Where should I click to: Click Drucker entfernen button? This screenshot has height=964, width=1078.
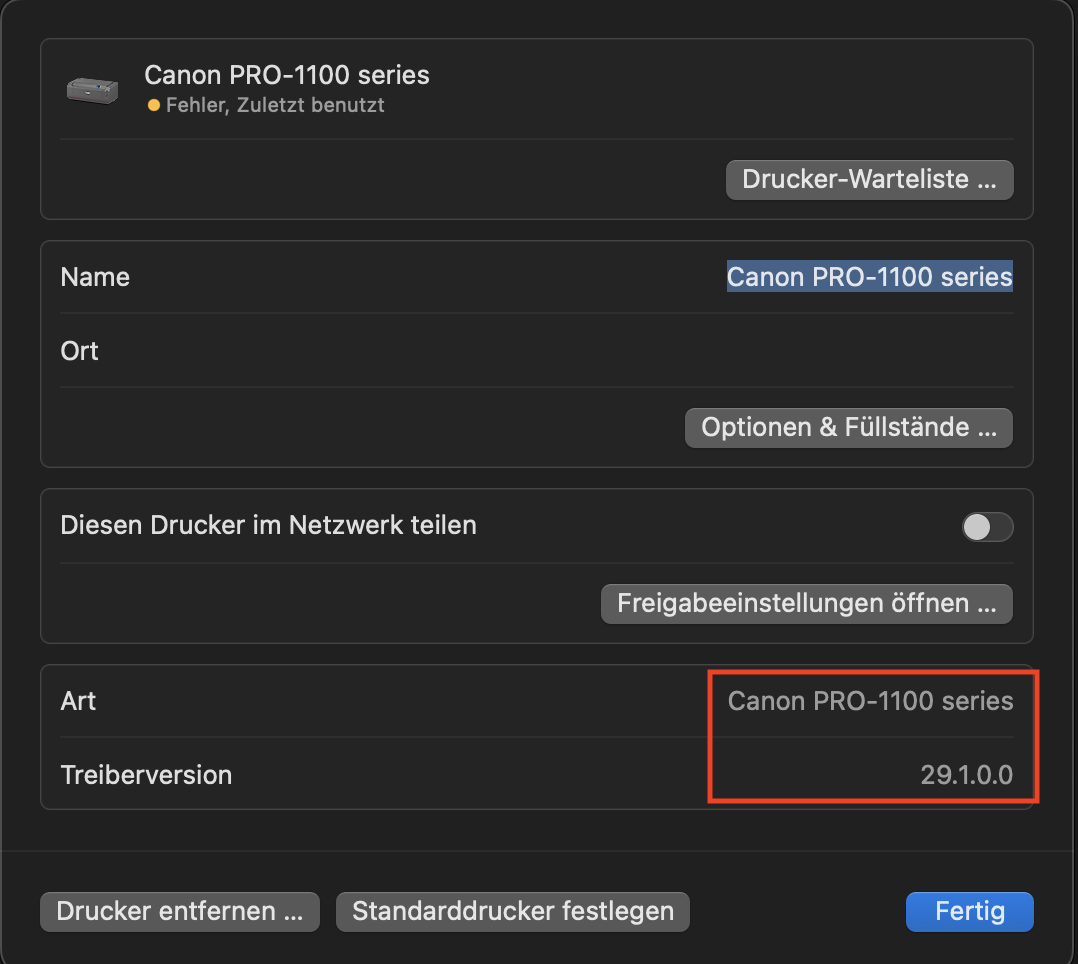[x=180, y=912]
